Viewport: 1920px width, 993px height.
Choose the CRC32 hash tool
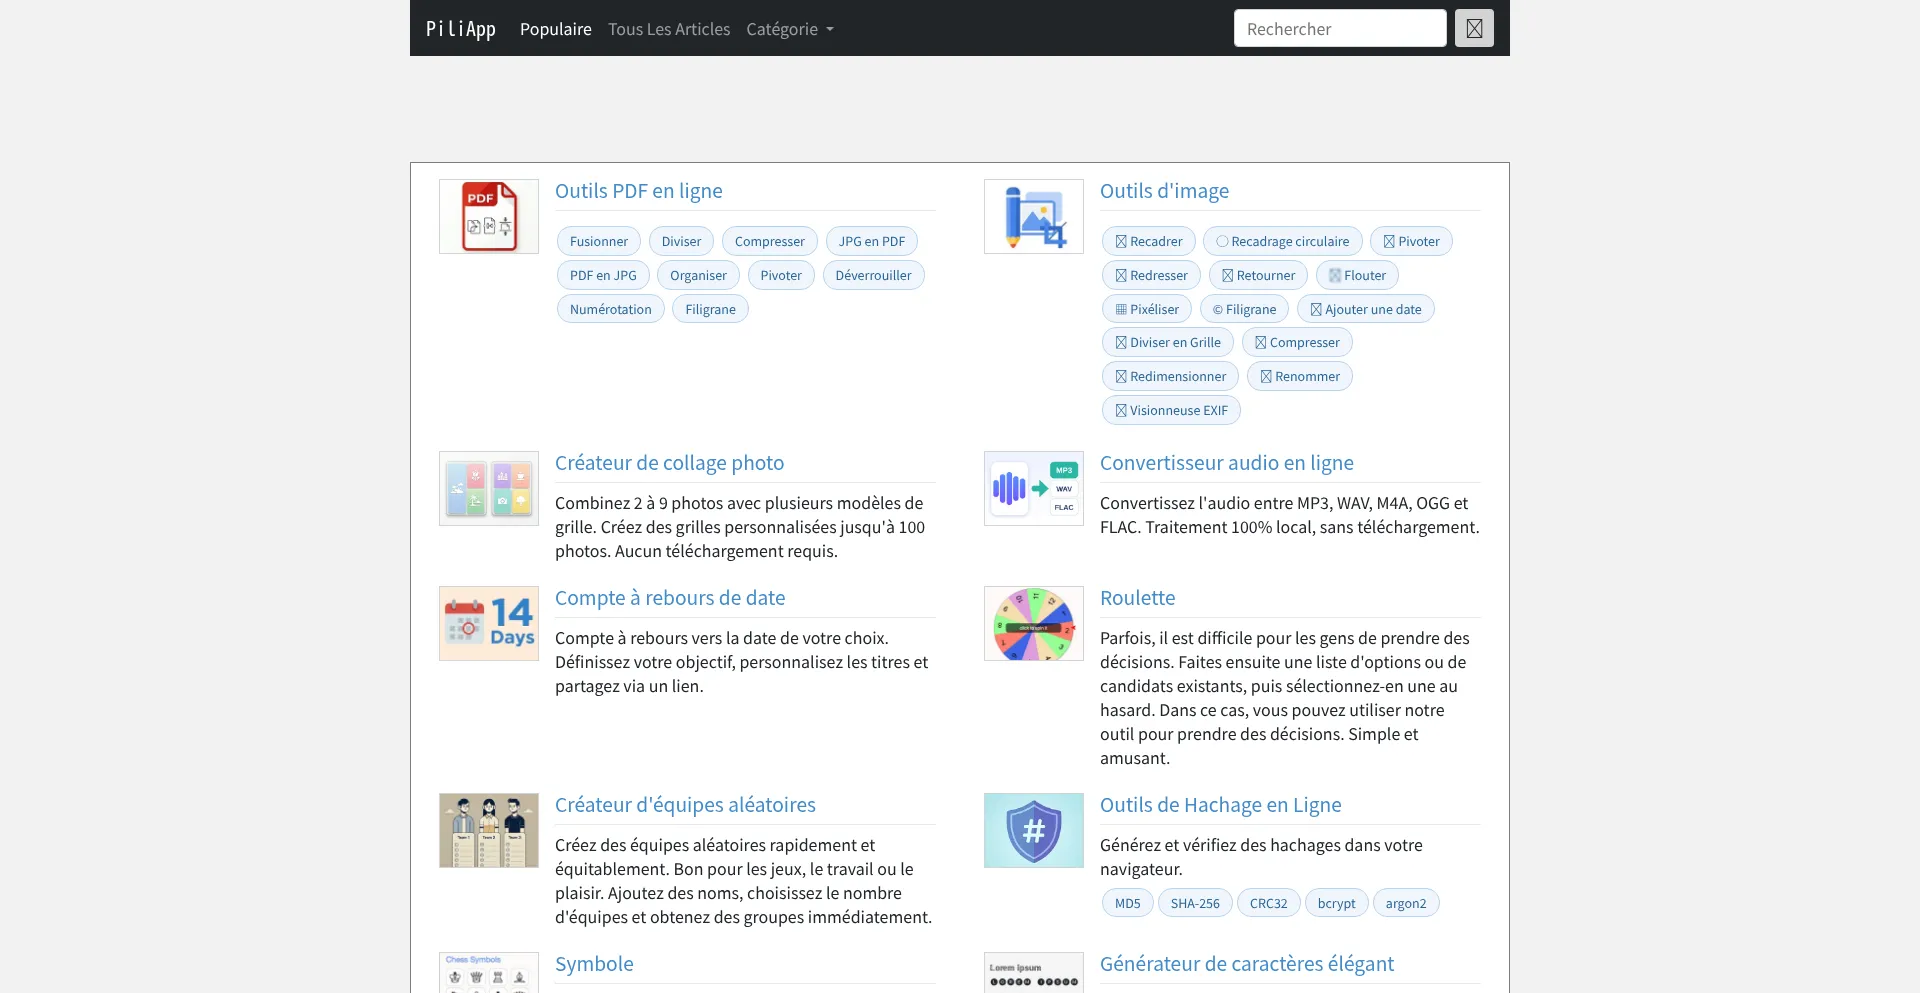tap(1269, 903)
